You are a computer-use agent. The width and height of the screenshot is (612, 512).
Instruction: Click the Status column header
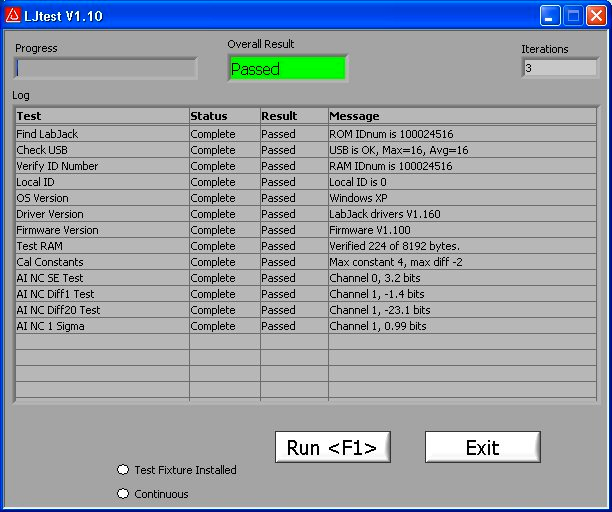point(224,116)
